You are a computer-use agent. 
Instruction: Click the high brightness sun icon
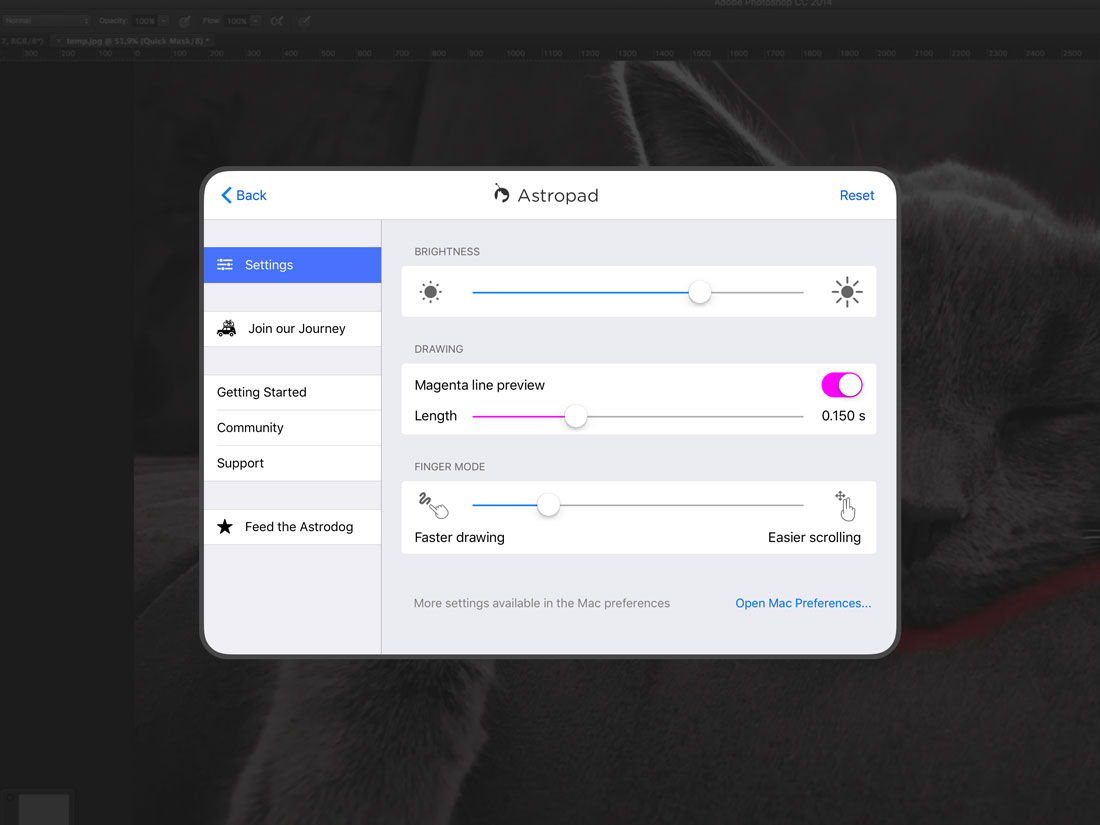(847, 292)
